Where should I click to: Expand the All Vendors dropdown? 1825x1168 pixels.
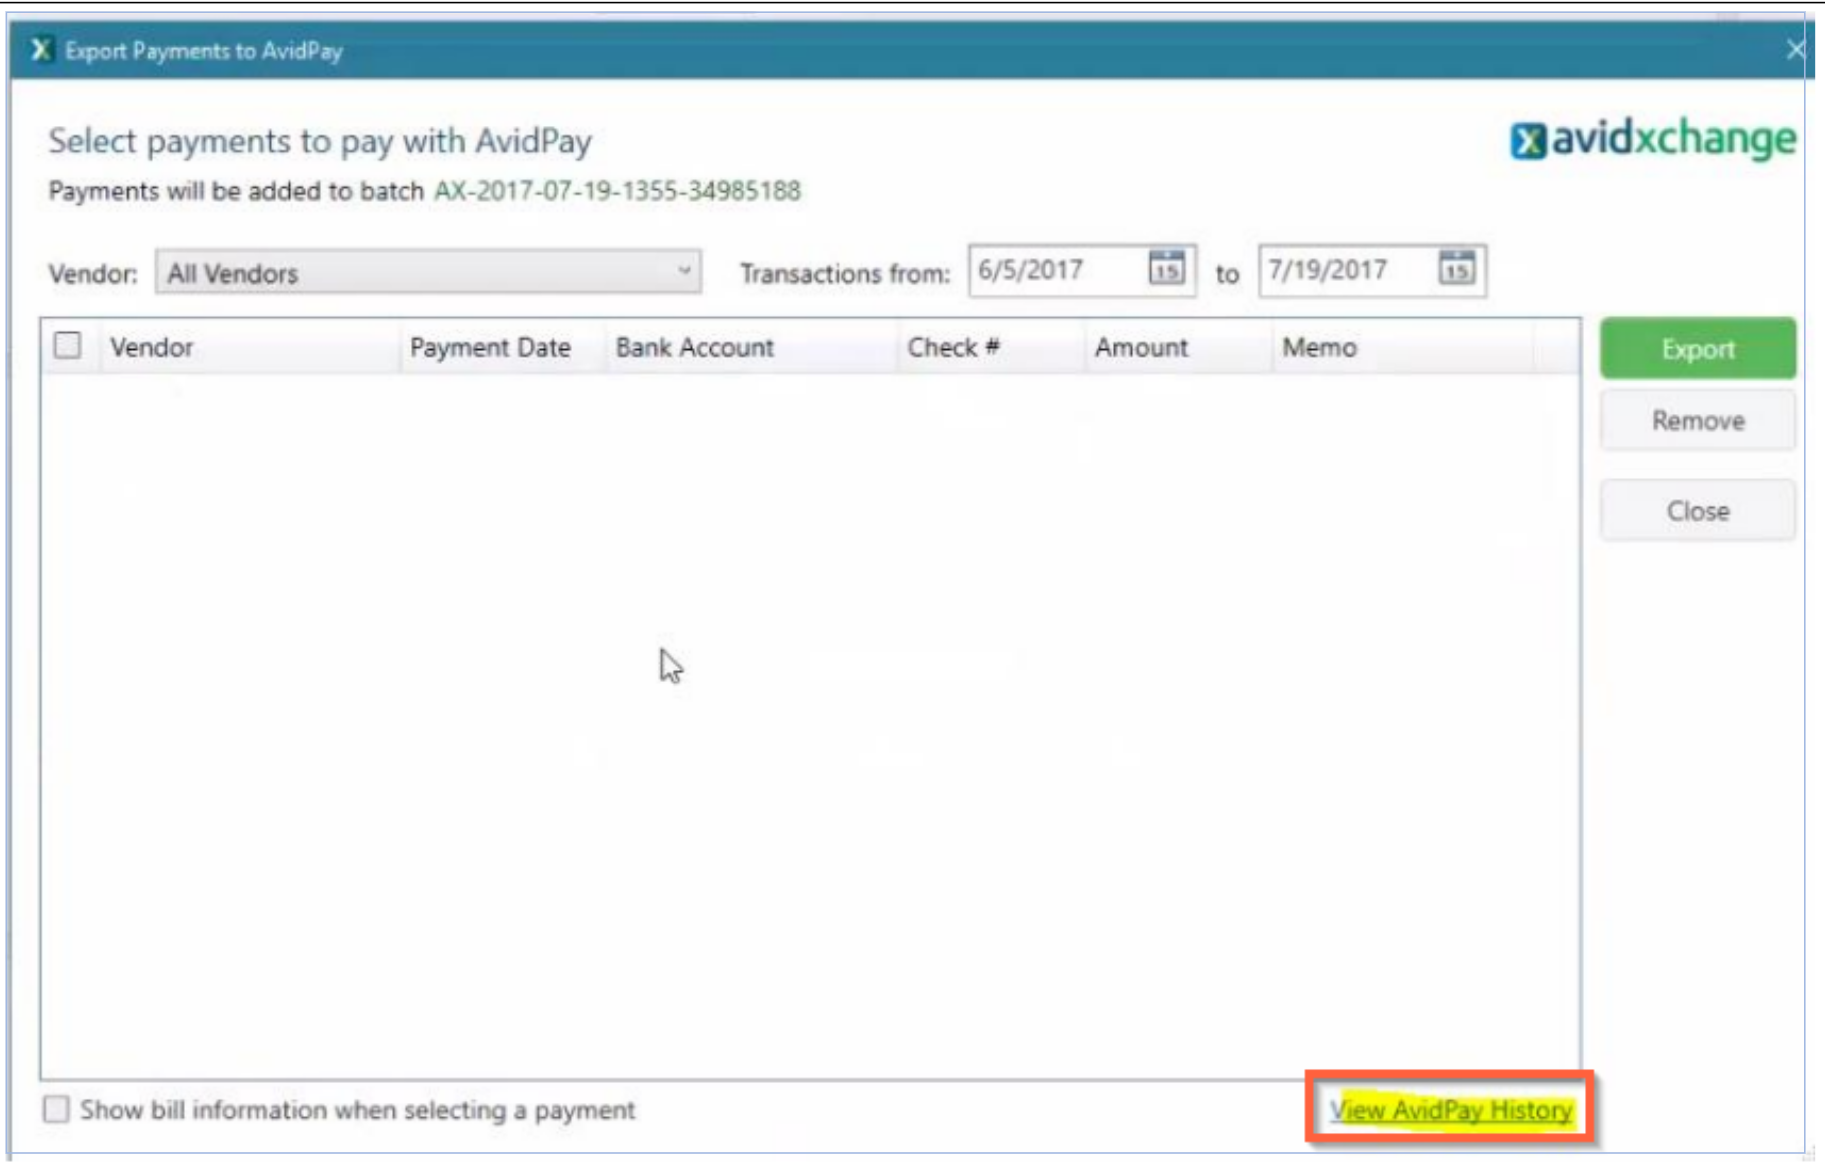coord(428,272)
